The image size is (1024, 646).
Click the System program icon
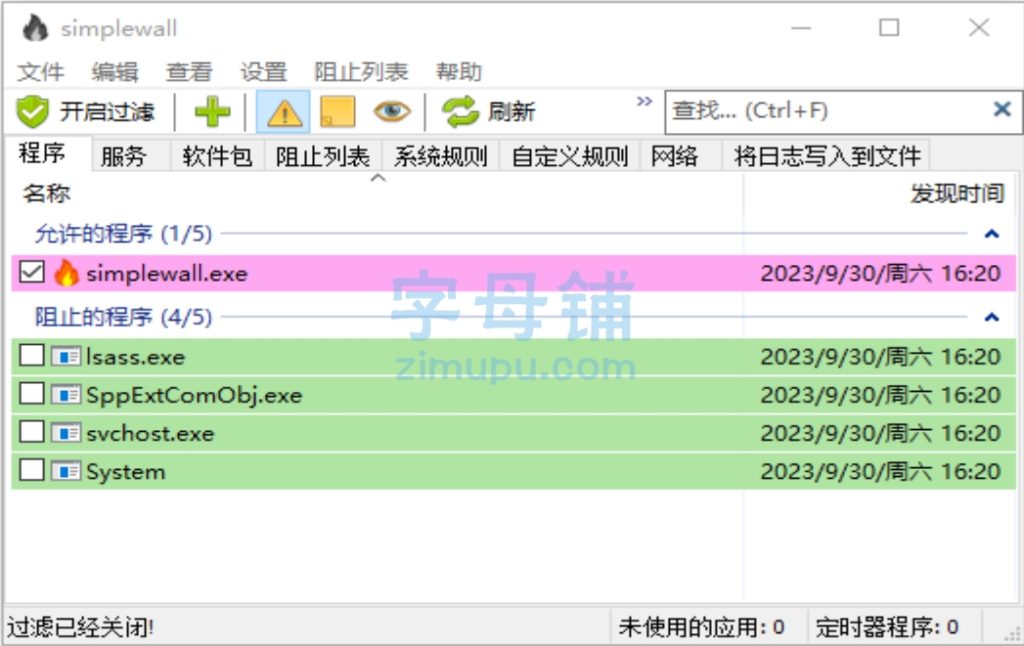click(66, 471)
